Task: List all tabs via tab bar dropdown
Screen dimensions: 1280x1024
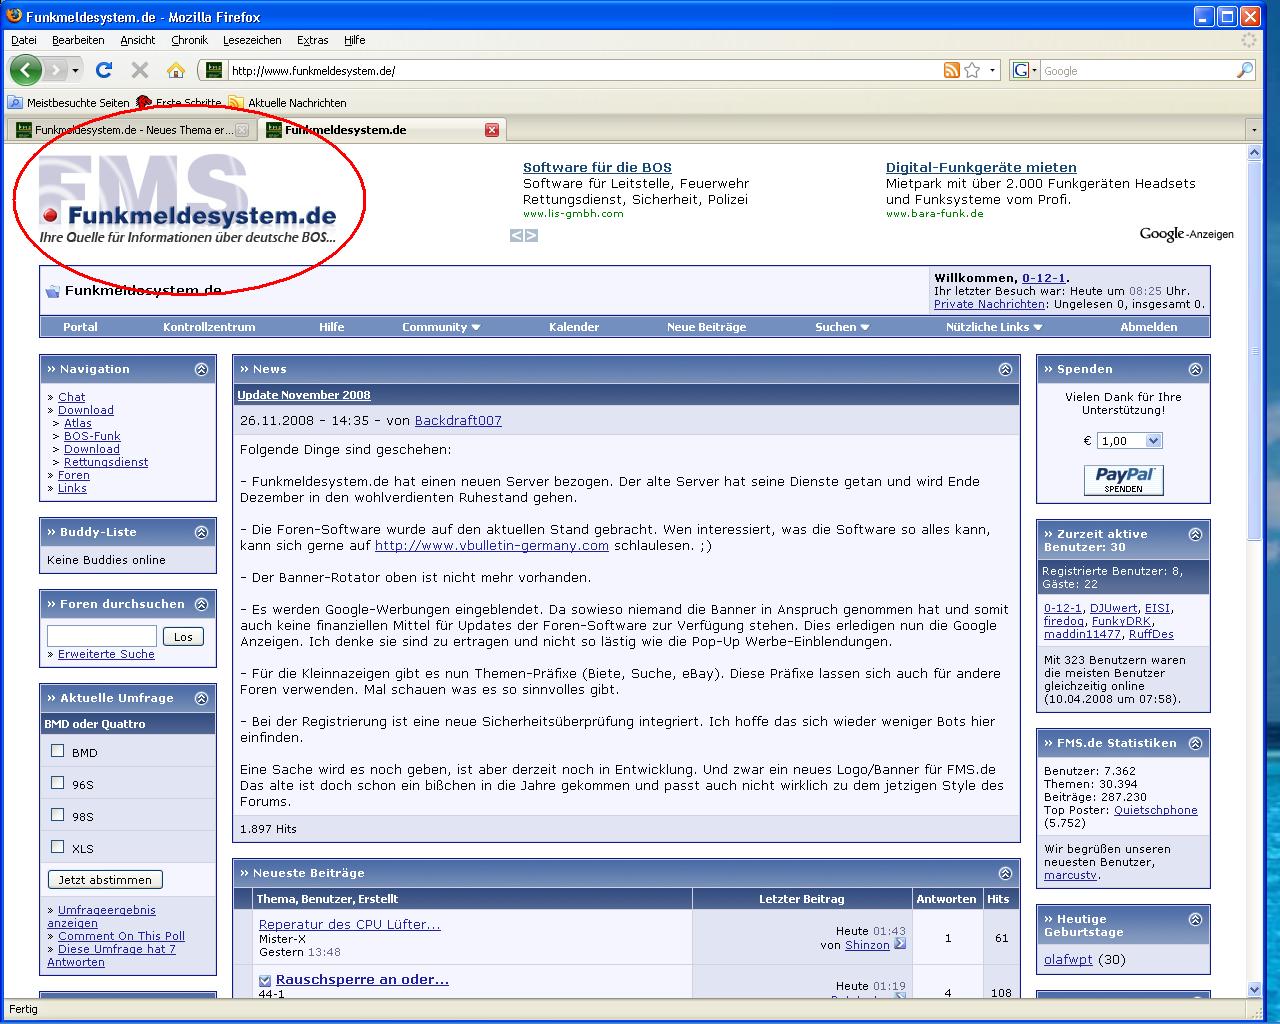Action: (x=1254, y=130)
